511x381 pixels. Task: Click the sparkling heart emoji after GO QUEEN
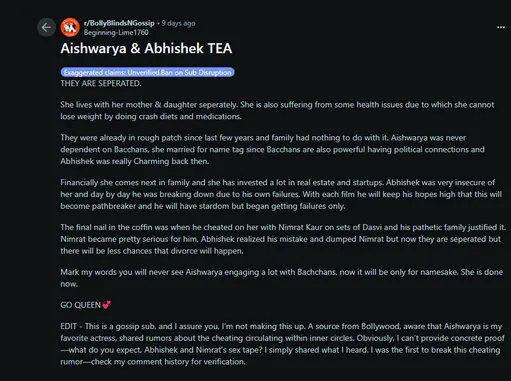coord(107,305)
